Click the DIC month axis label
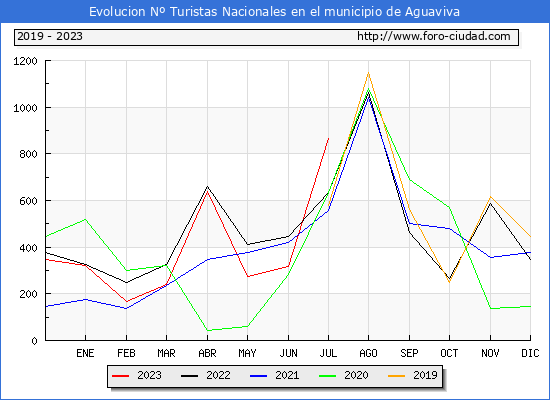The height and width of the screenshot is (400, 550). click(530, 353)
